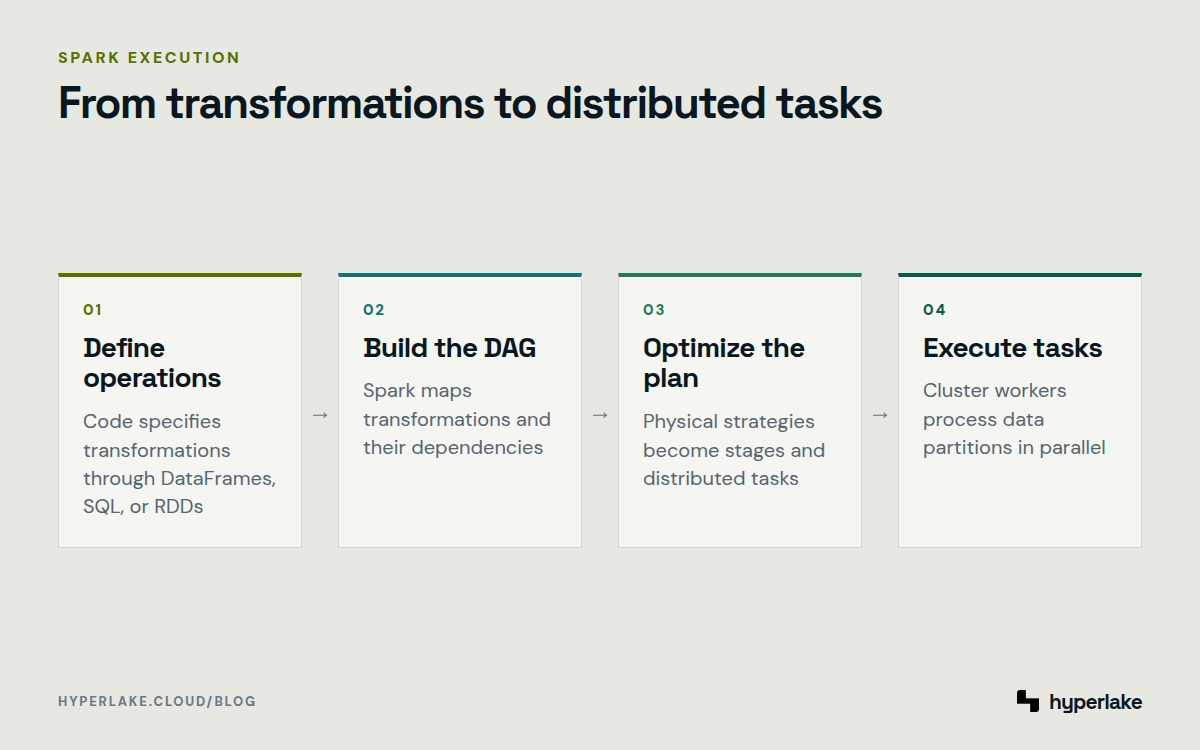Select the Execute tasks card heading

point(1013,348)
